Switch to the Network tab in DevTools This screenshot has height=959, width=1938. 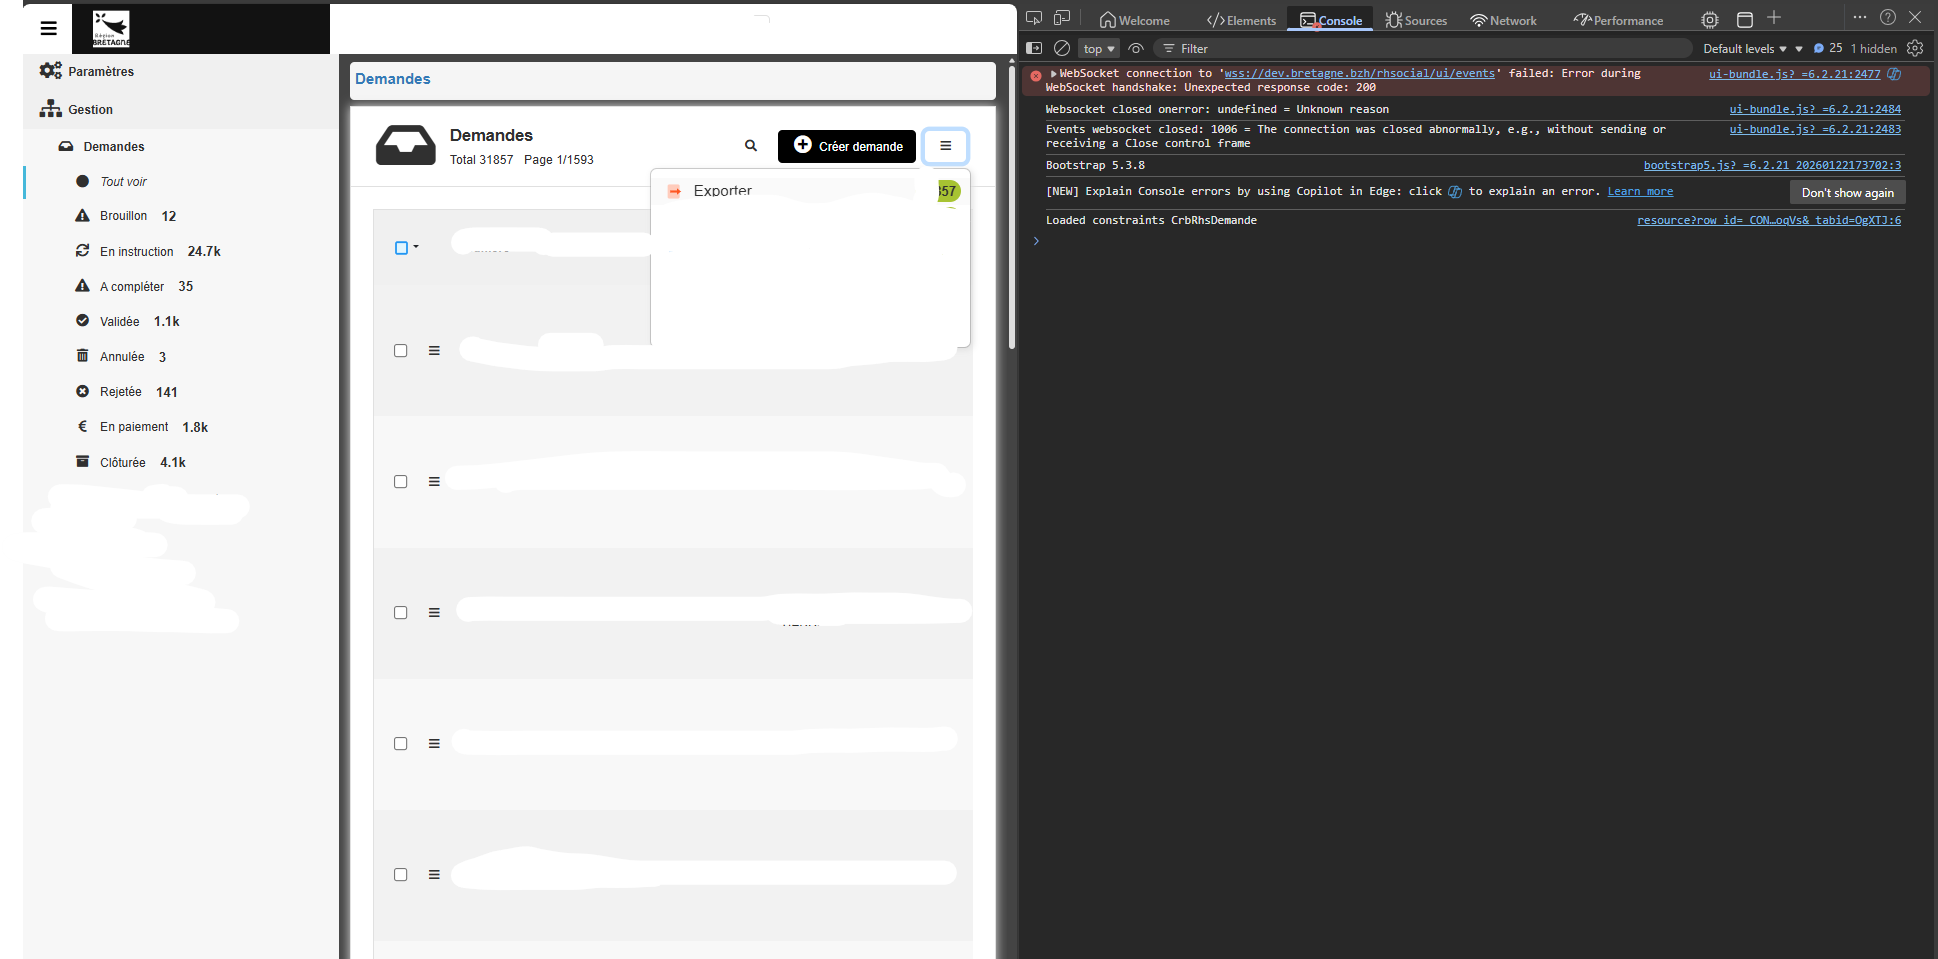(x=1503, y=20)
